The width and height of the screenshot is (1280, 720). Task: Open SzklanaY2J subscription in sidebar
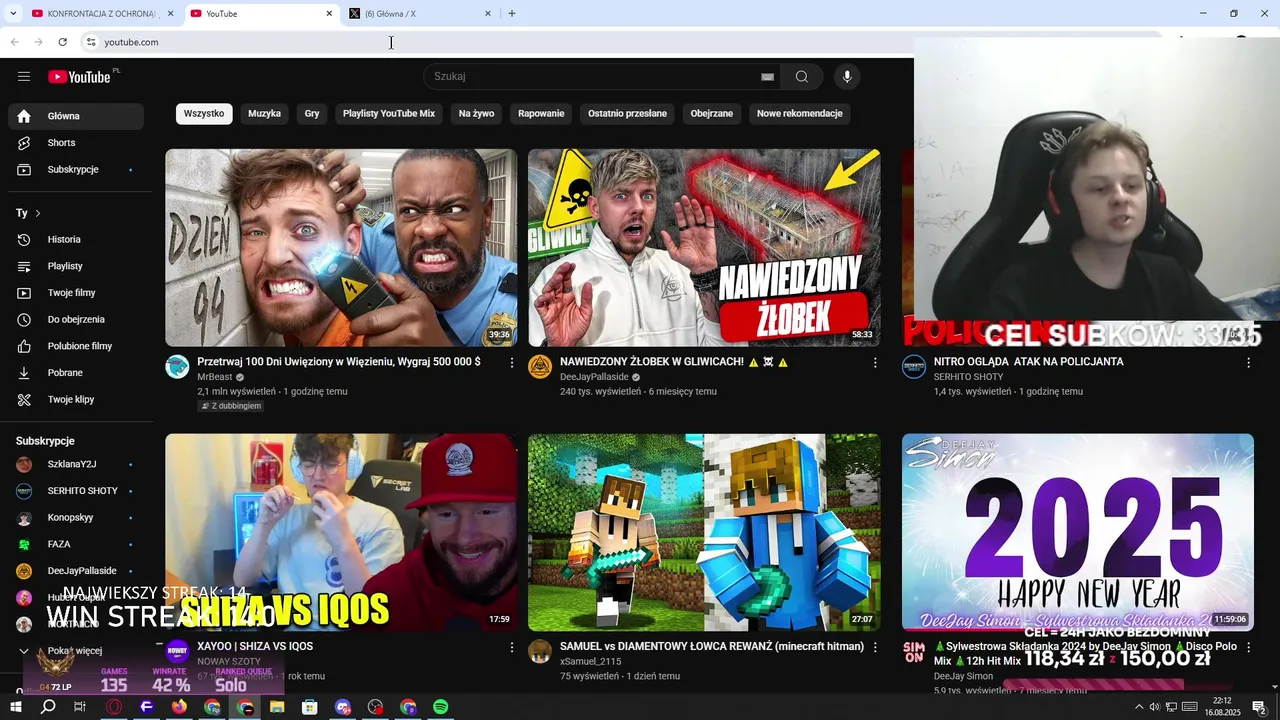[x=76, y=464]
